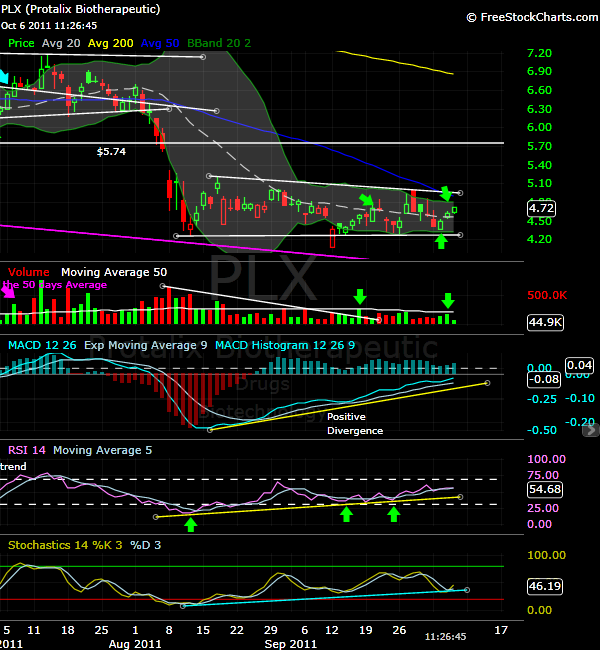Click the date axis label 15
The height and width of the screenshot is (650, 600).
(x=203, y=631)
